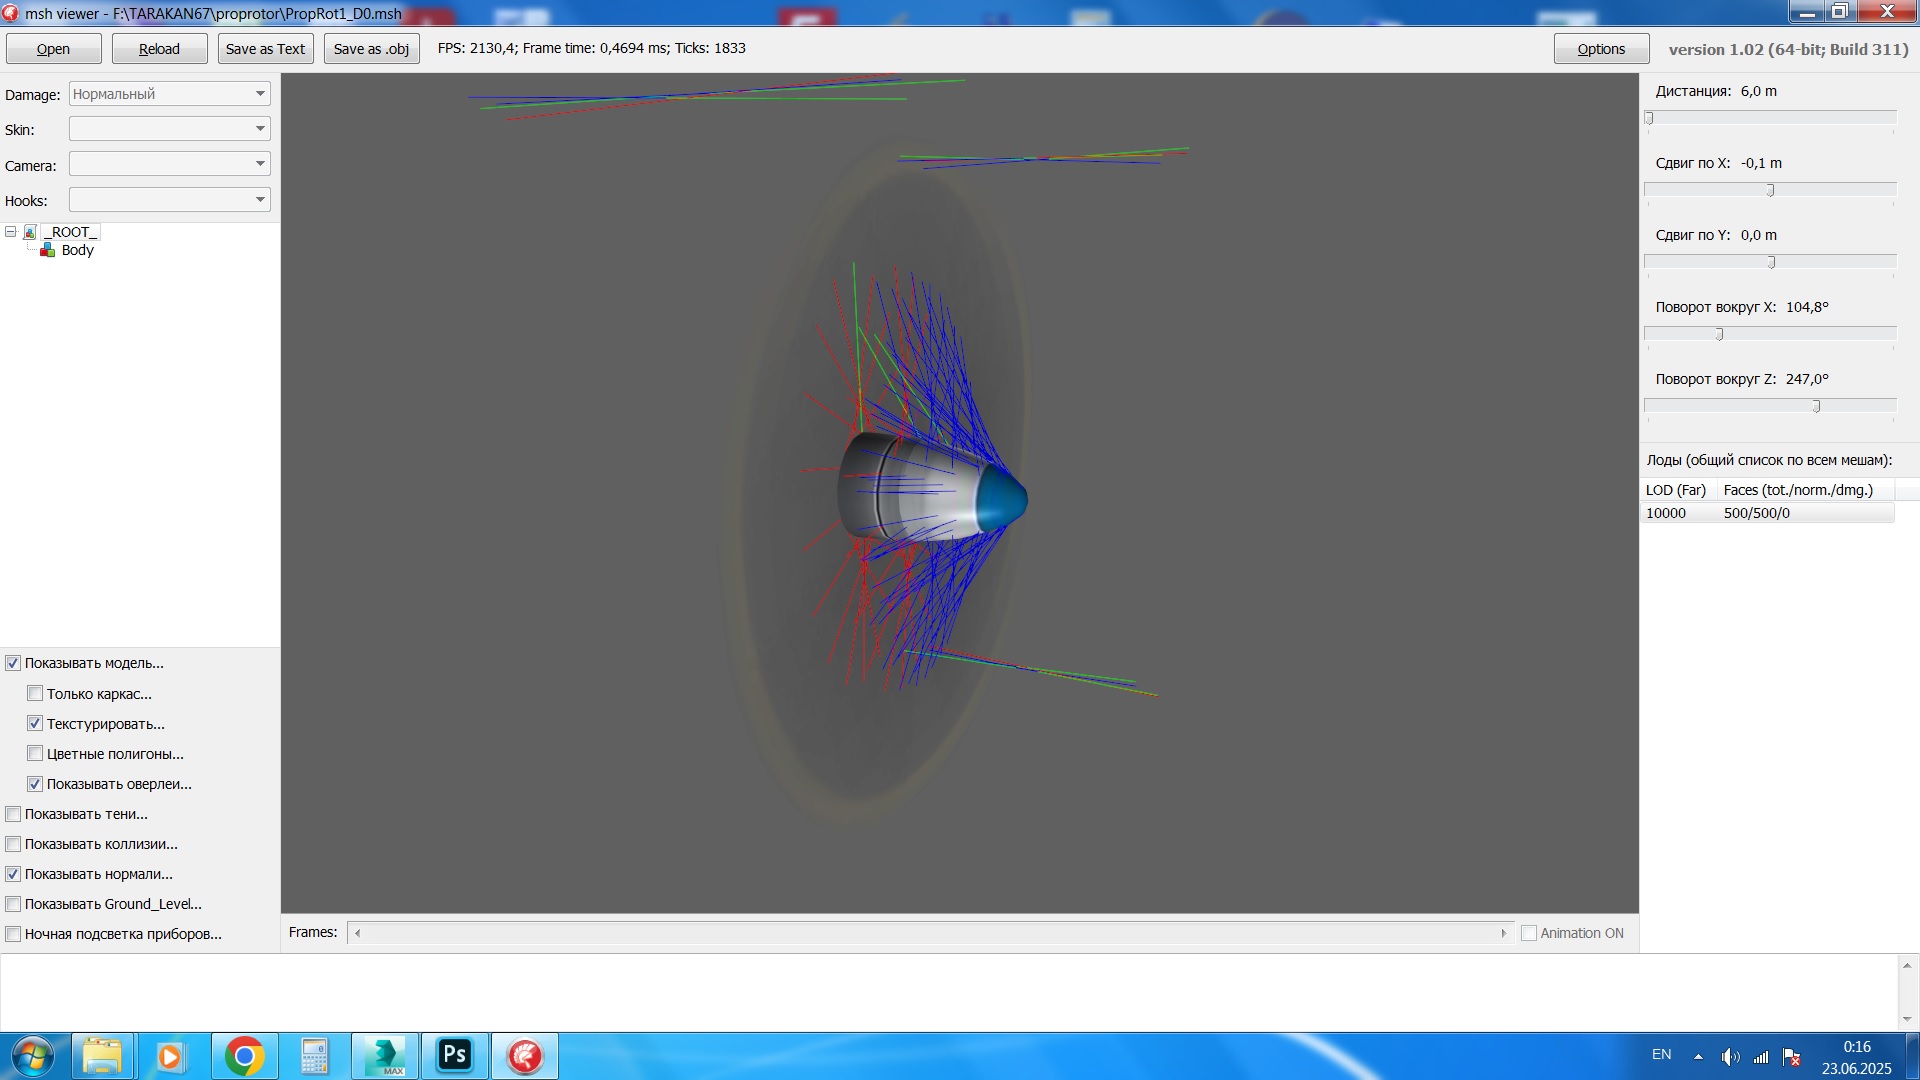
Task: Select the Body mesh tree item
Action: pyautogui.click(x=77, y=250)
